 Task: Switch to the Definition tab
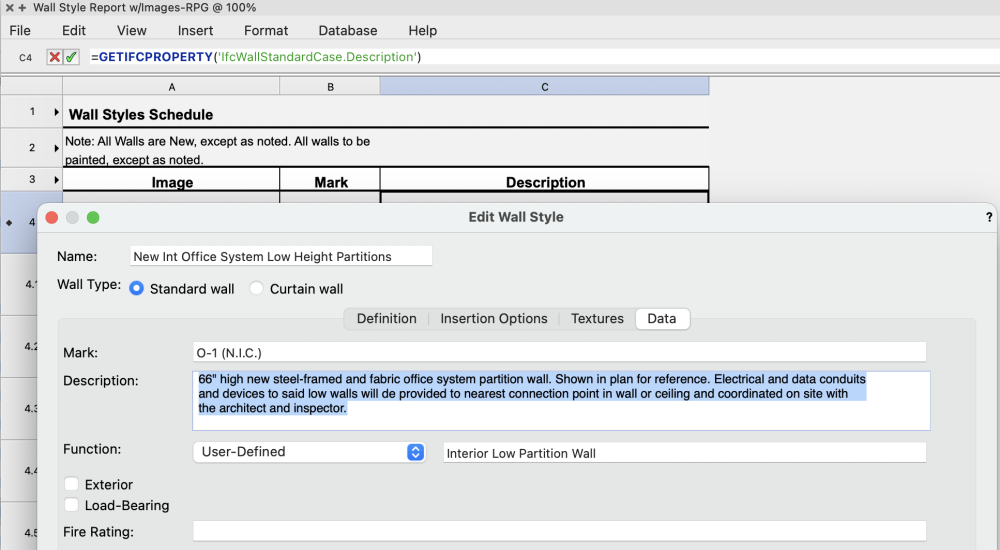point(386,319)
